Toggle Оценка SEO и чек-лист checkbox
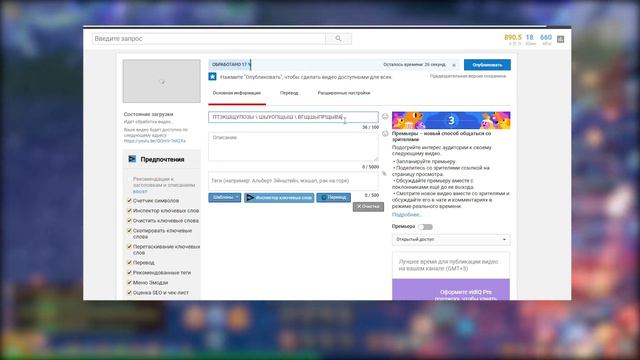 [129, 293]
